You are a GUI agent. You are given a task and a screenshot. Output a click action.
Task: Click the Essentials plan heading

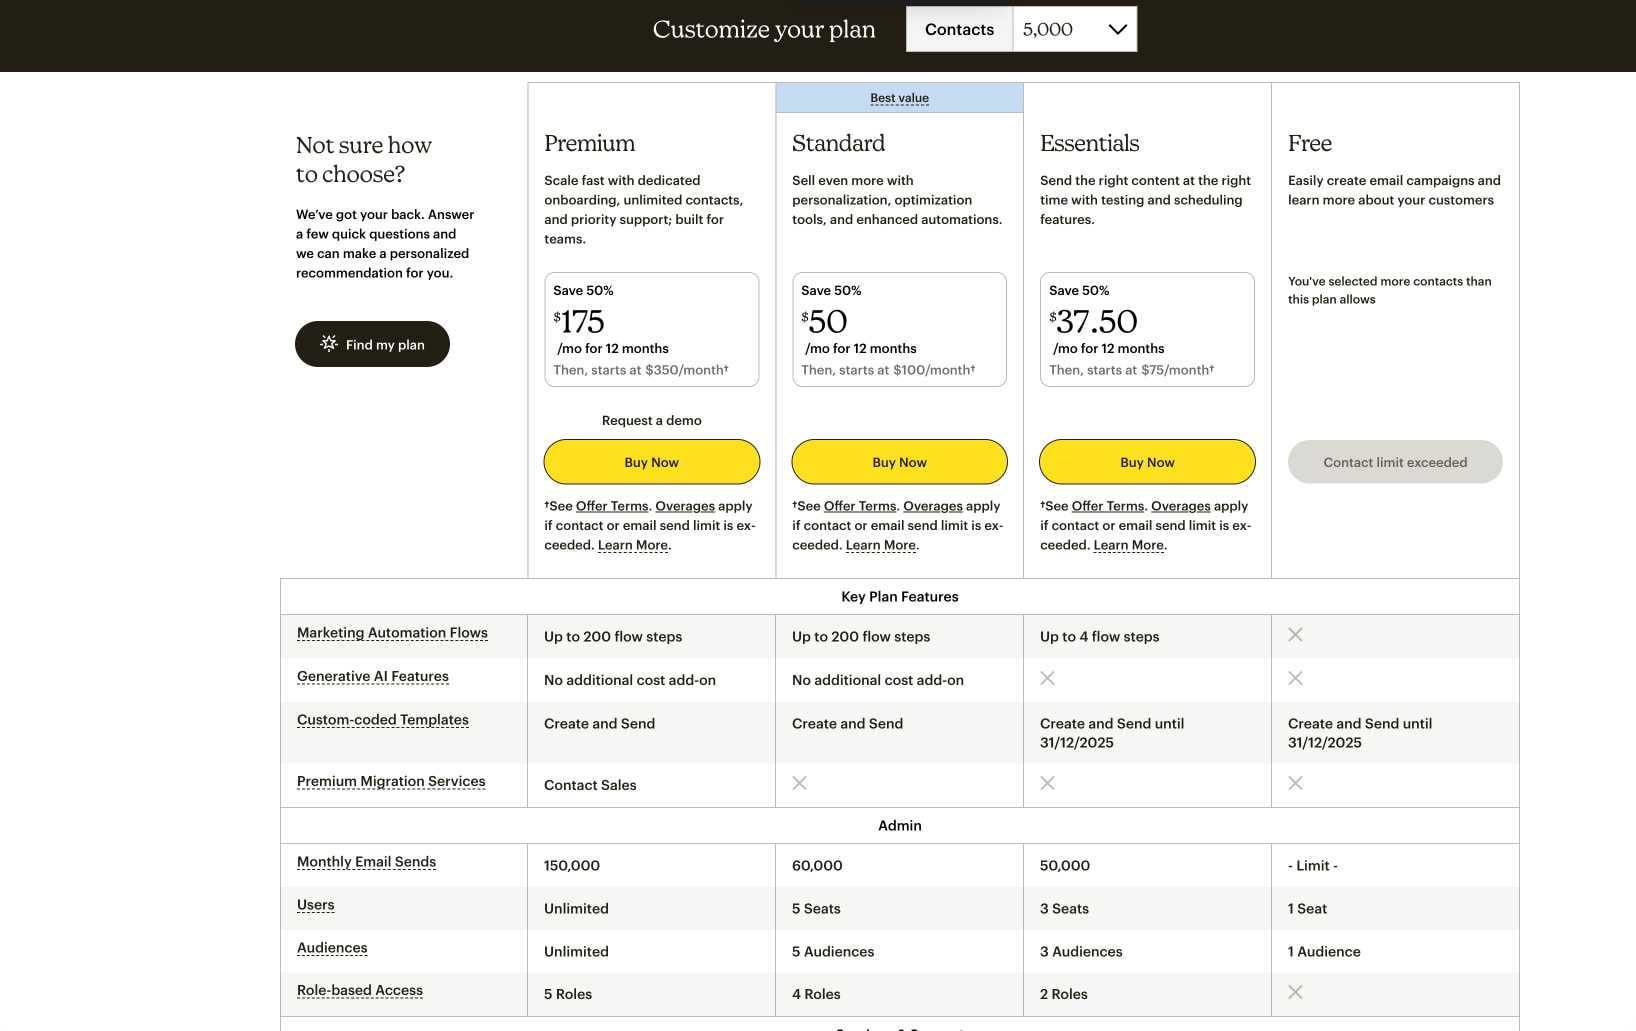[x=1090, y=143]
